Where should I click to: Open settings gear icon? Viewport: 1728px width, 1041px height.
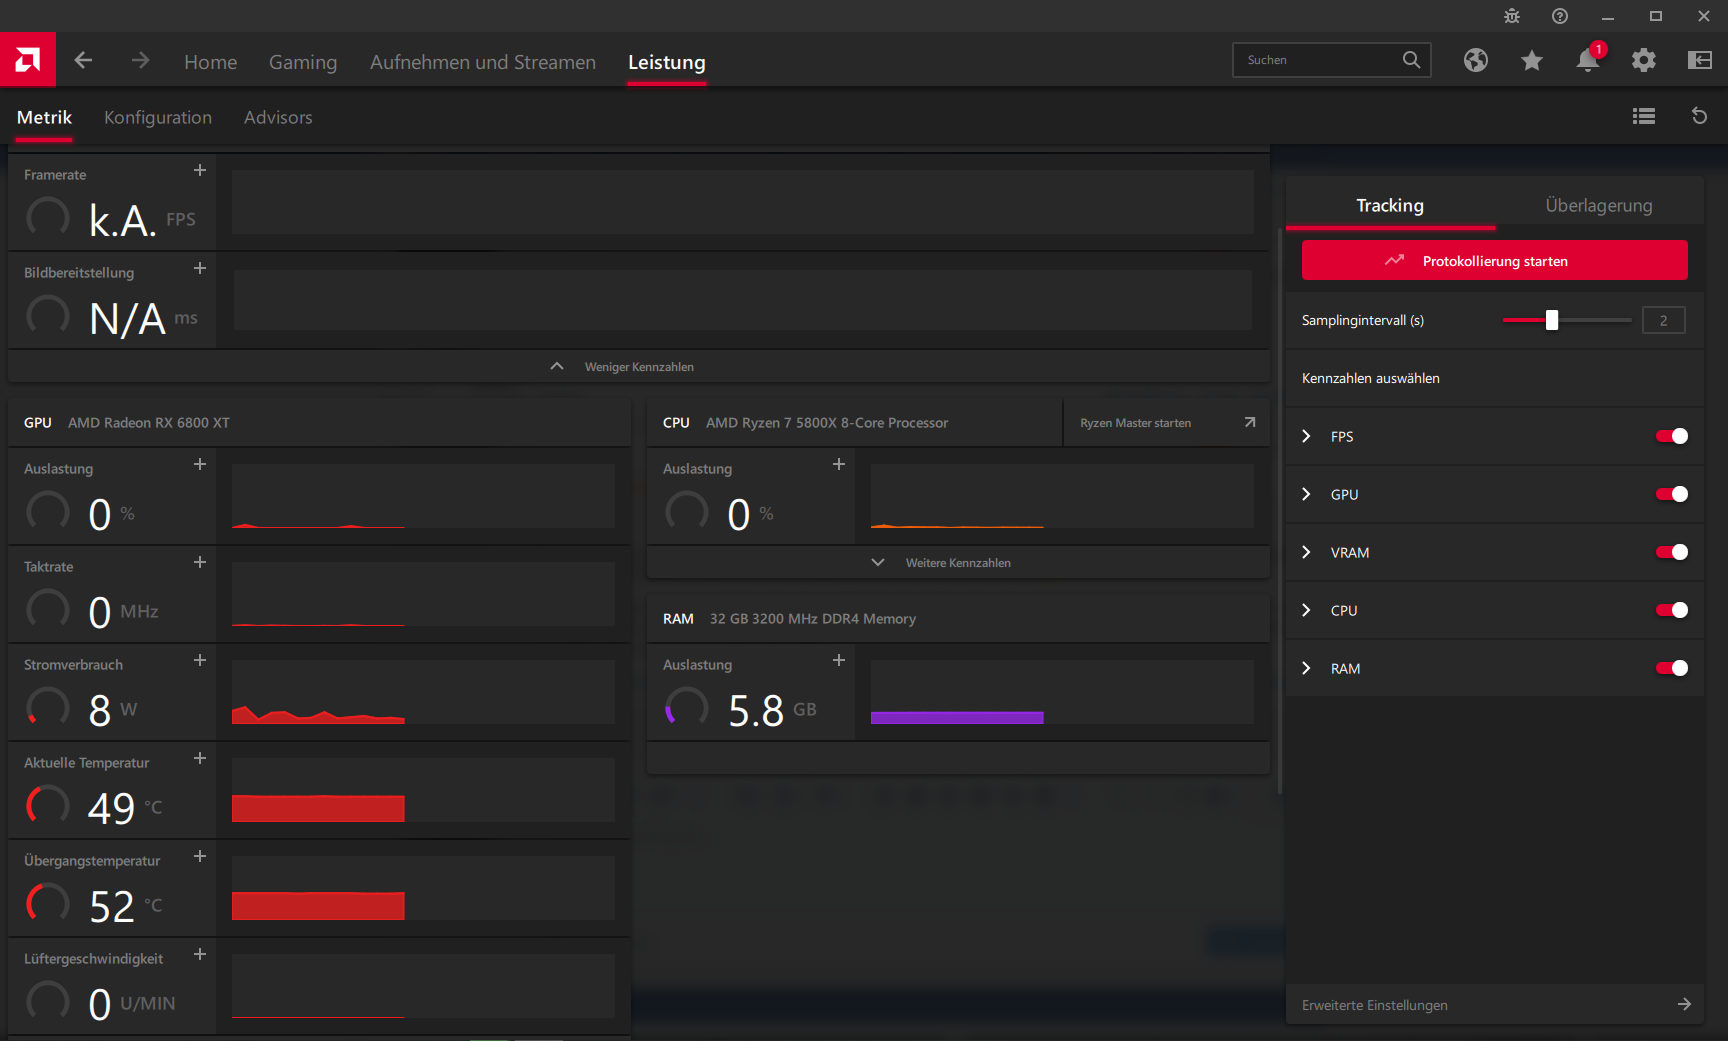pos(1644,60)
